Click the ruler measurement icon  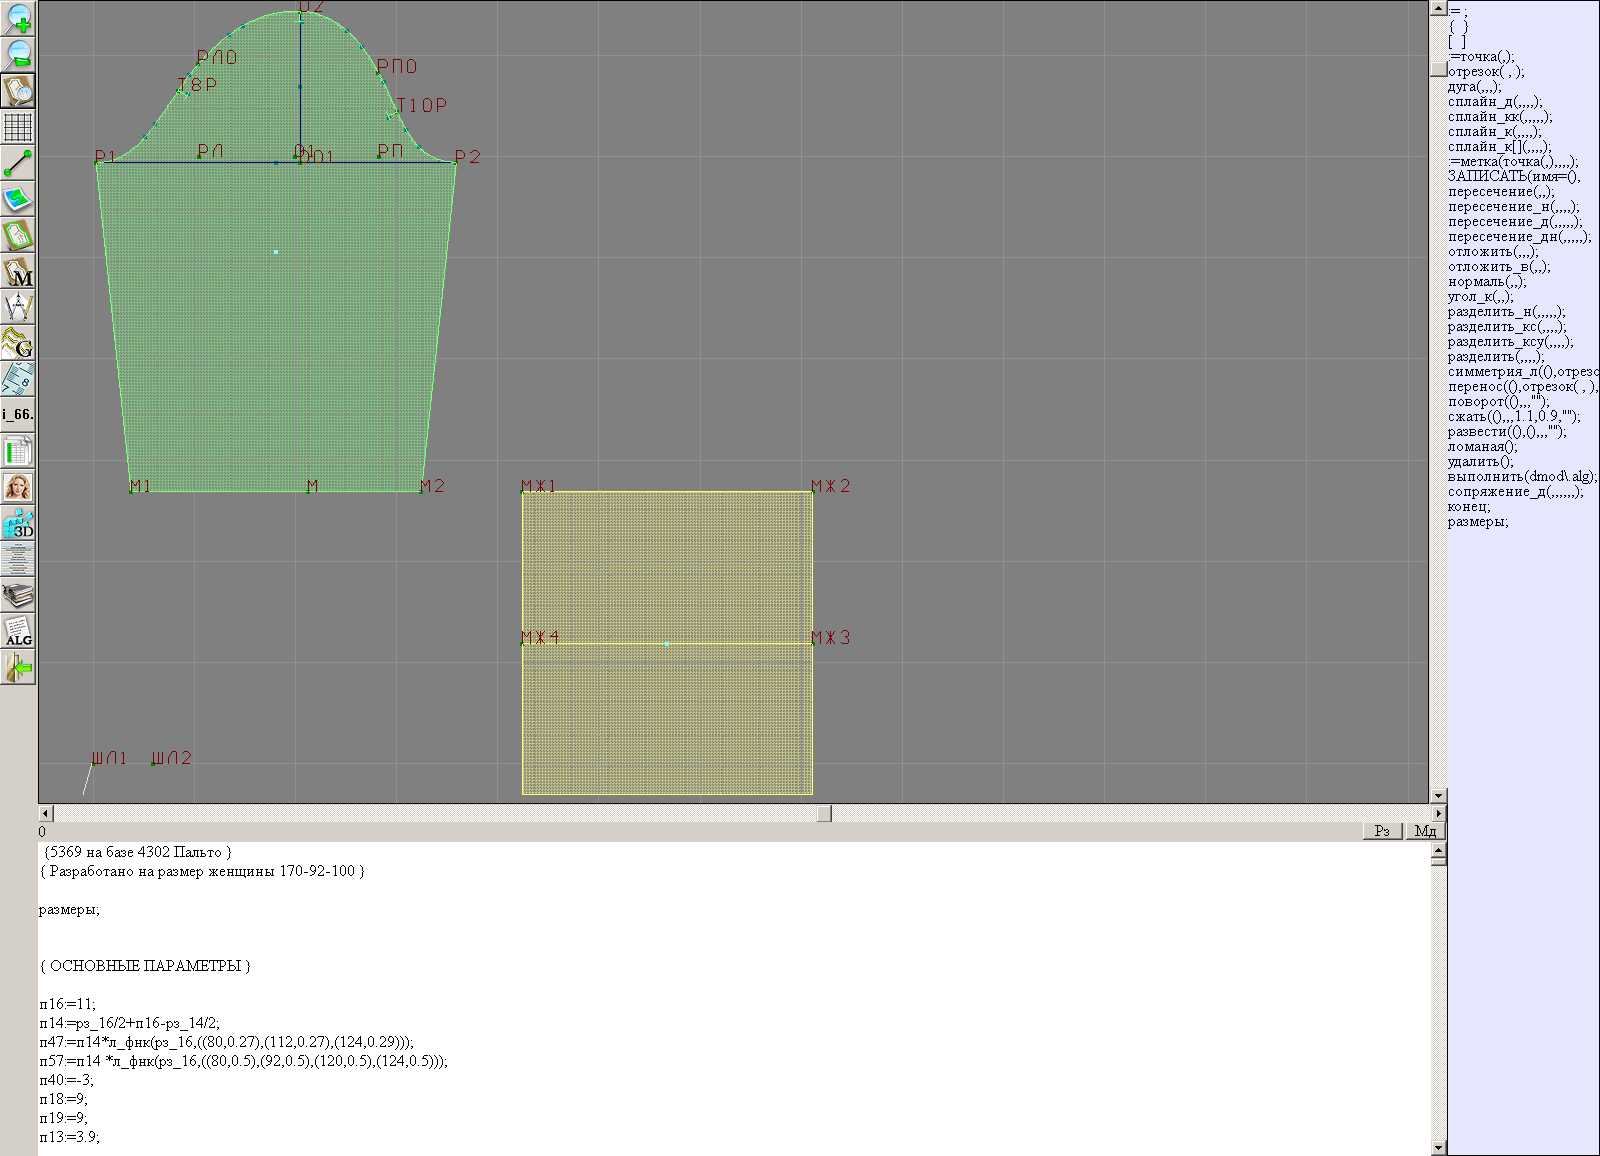(18, 379)
